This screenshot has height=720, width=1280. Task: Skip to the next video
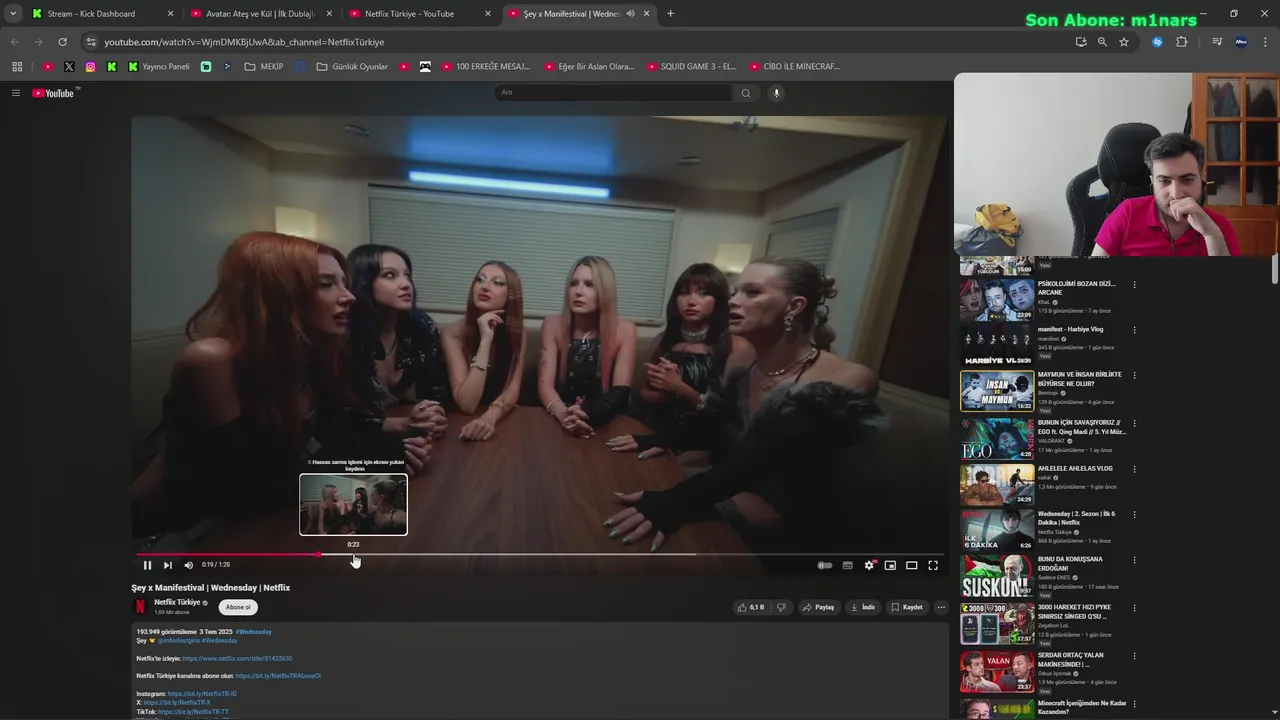point(167,565)
